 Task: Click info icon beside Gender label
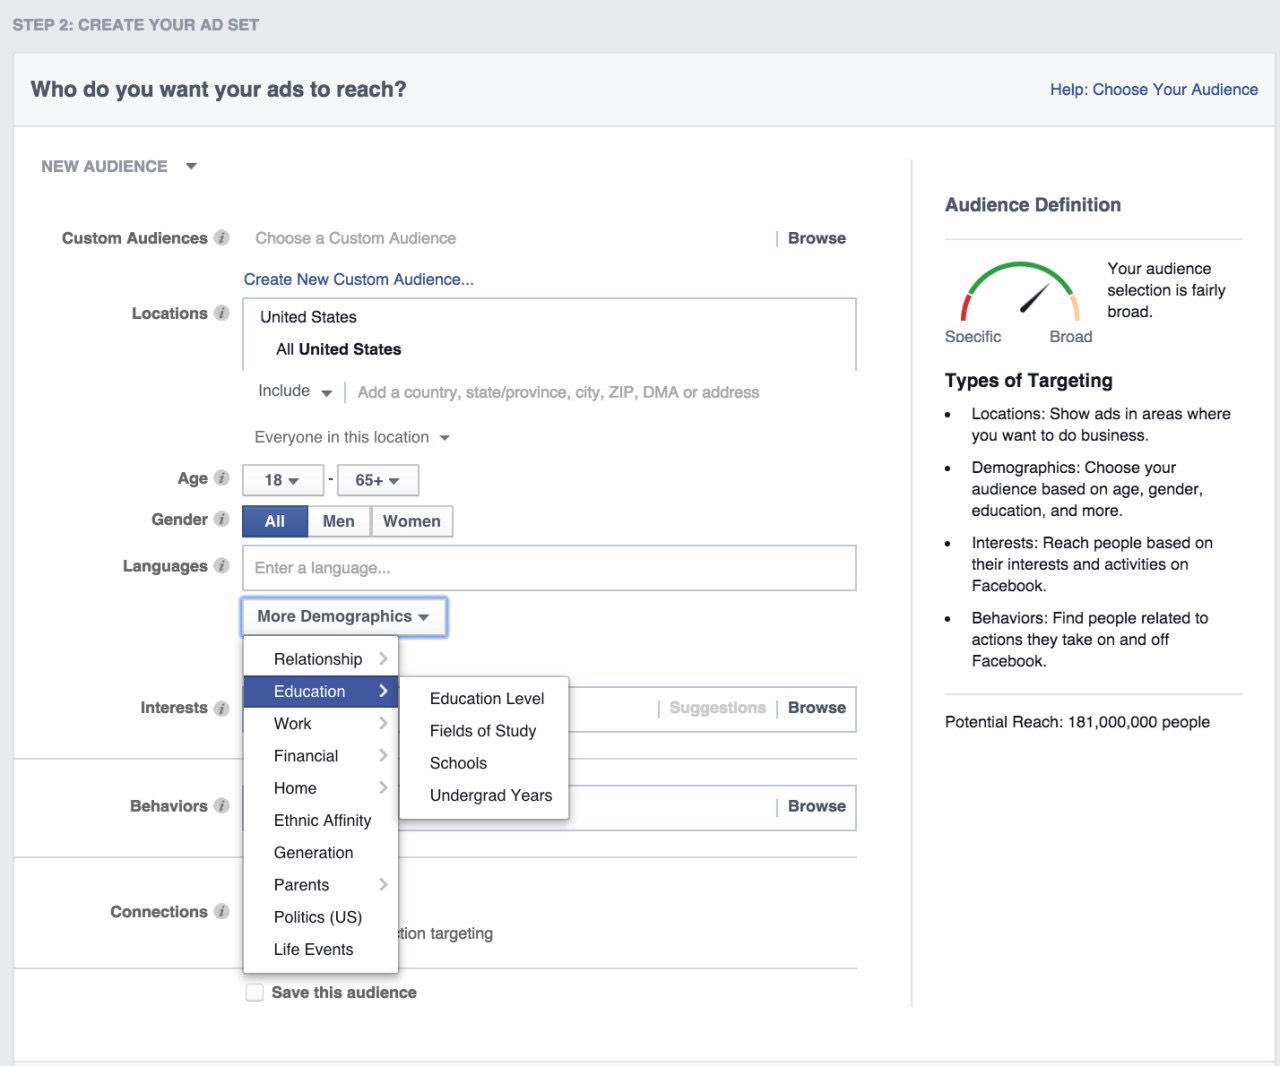coord(222,519)
